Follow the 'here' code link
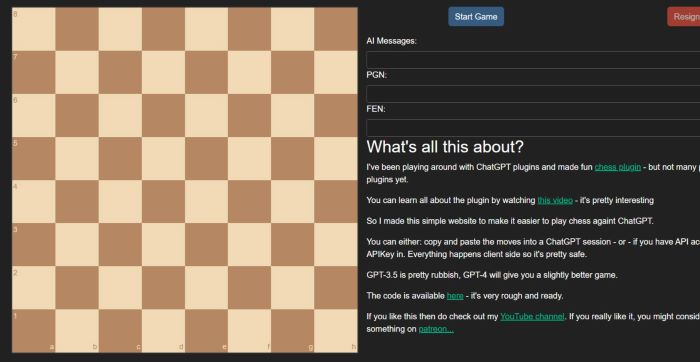 coord(455,296)
